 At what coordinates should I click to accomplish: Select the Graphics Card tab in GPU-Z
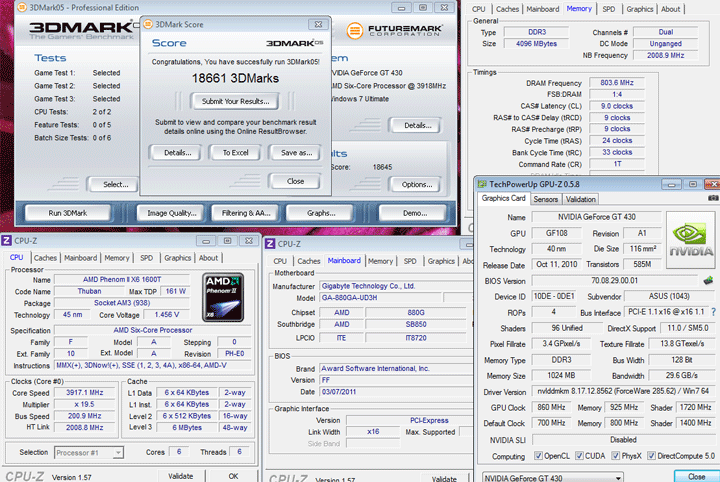coord(504,198)
